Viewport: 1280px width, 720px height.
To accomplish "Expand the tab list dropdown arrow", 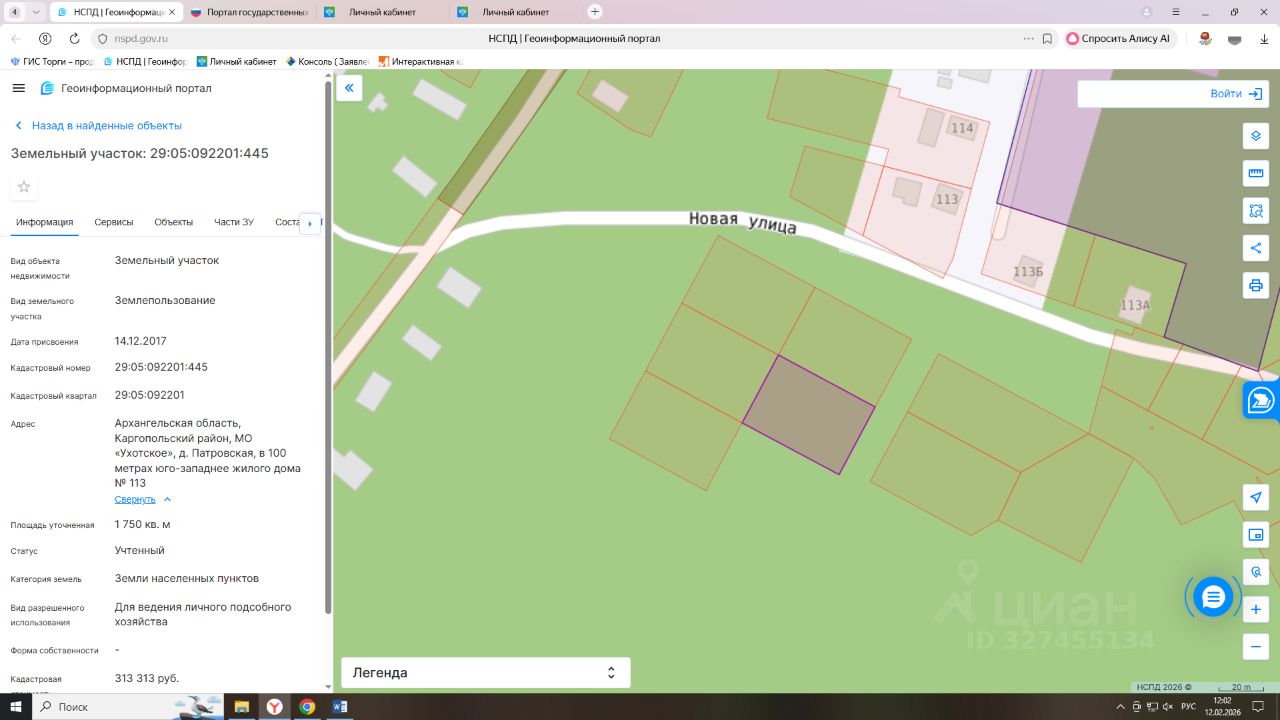I will pos(36,12).
